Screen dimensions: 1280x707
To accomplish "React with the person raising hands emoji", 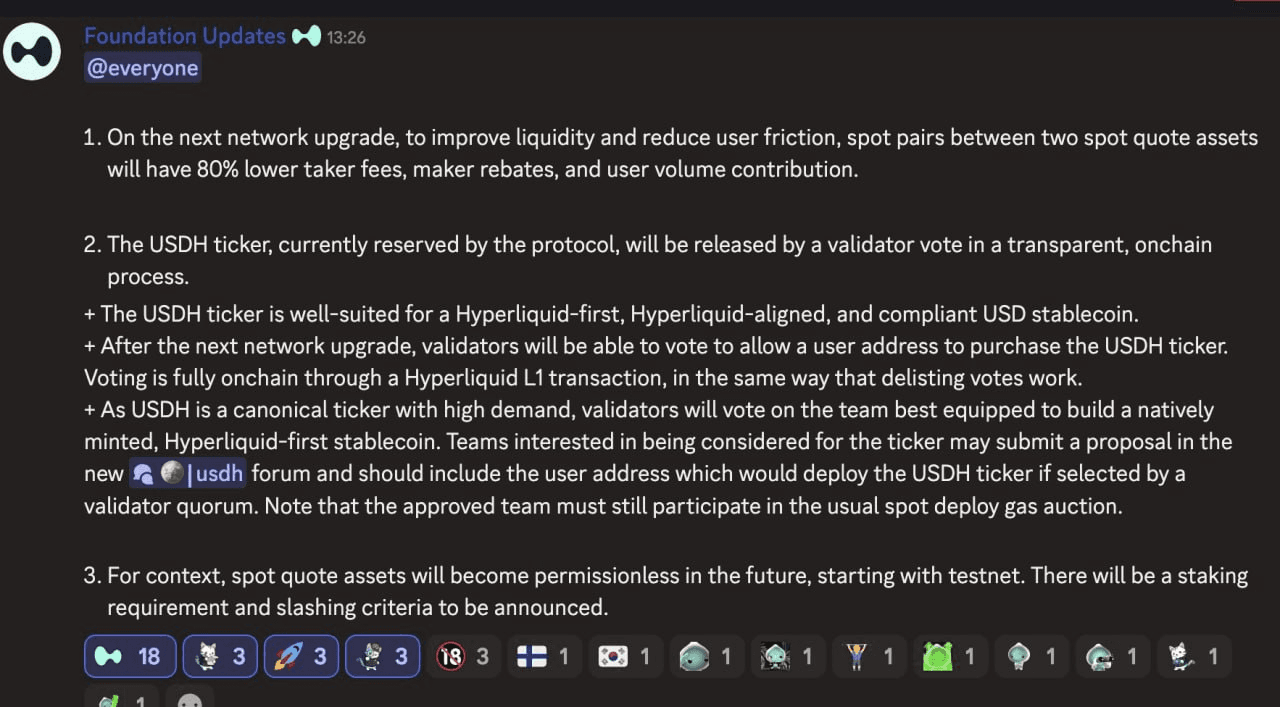I will point(868,656).
